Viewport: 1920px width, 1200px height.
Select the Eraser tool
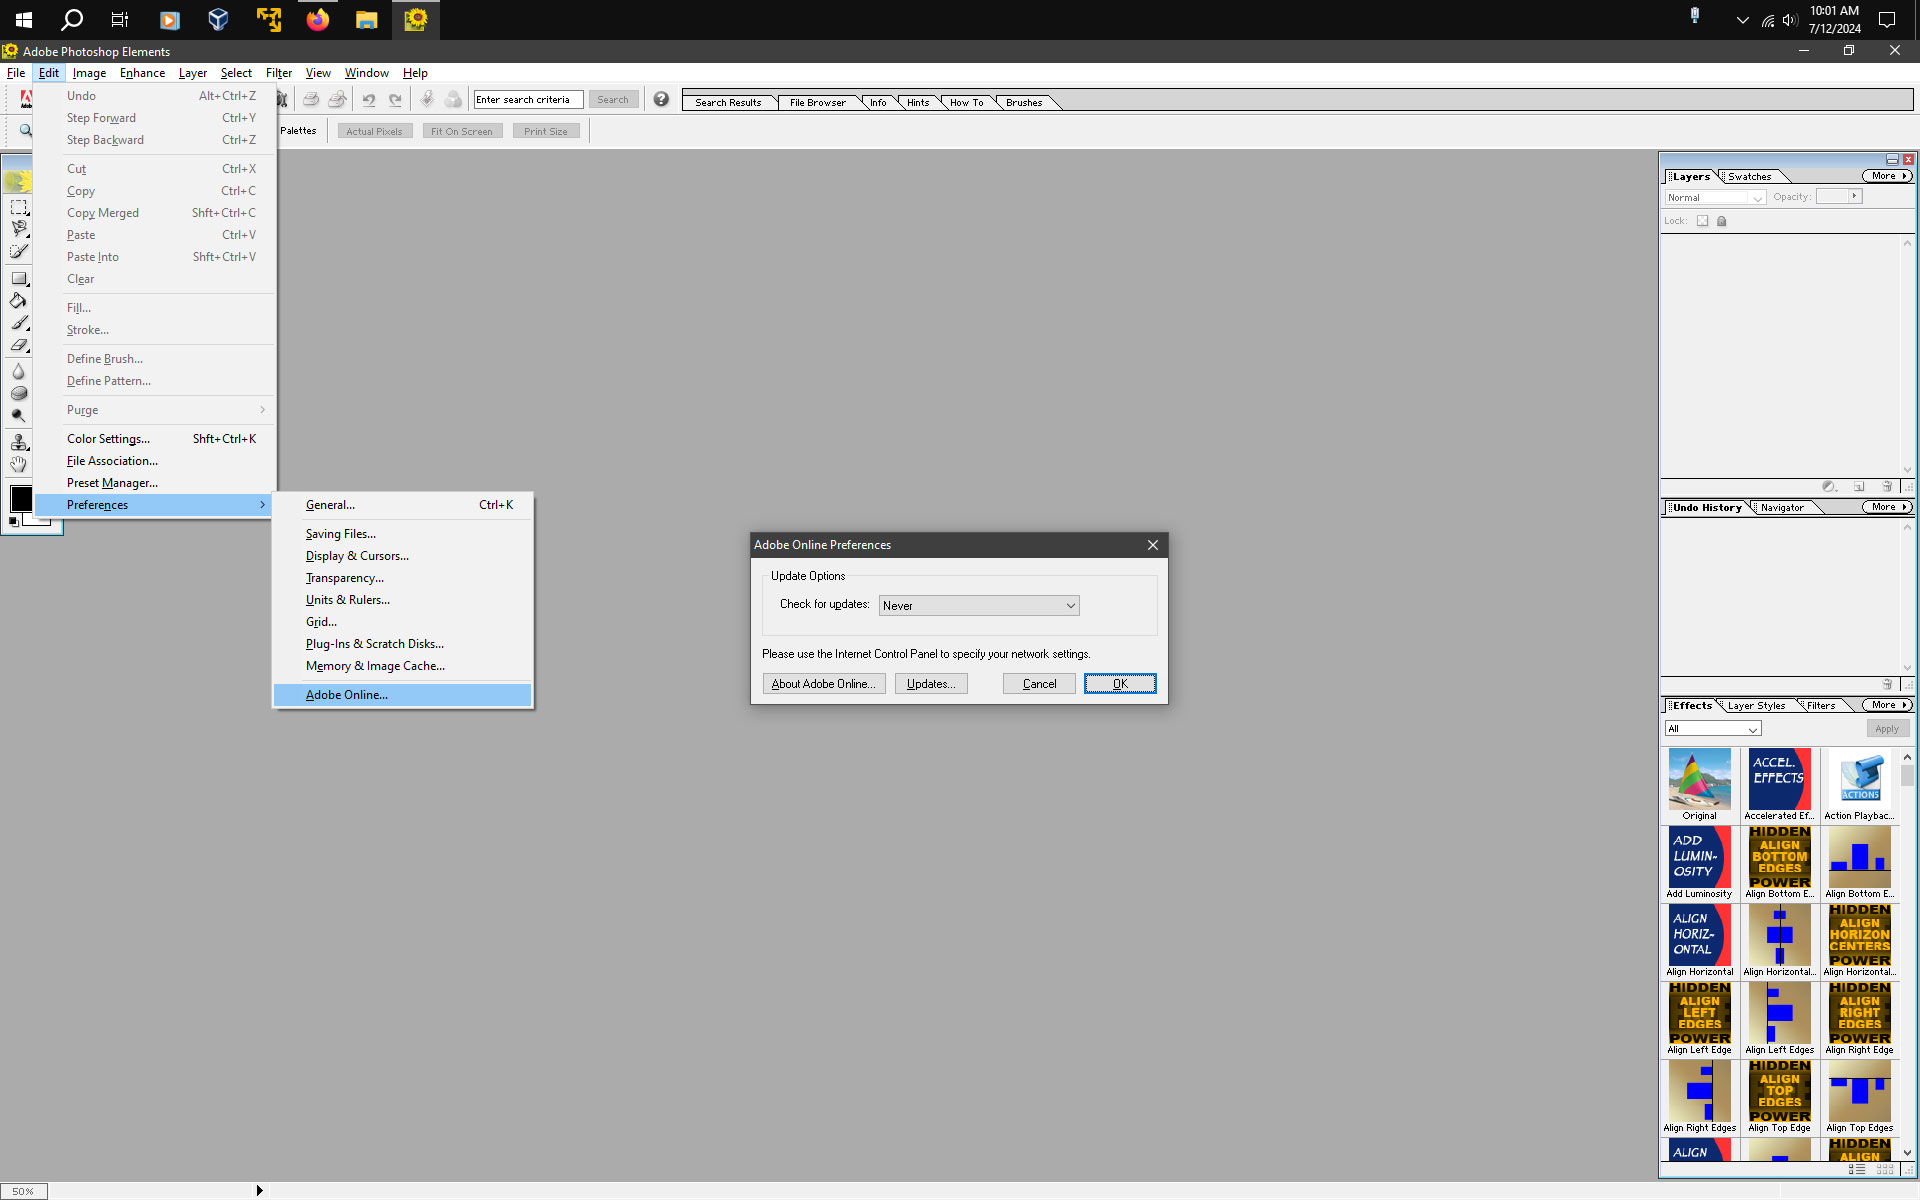tap(19, 345)
